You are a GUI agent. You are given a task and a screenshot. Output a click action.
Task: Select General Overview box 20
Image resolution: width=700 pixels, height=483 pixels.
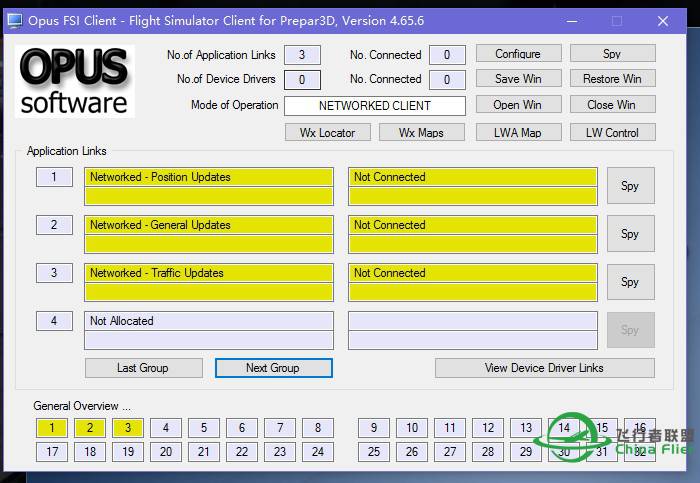pos(166,452)
